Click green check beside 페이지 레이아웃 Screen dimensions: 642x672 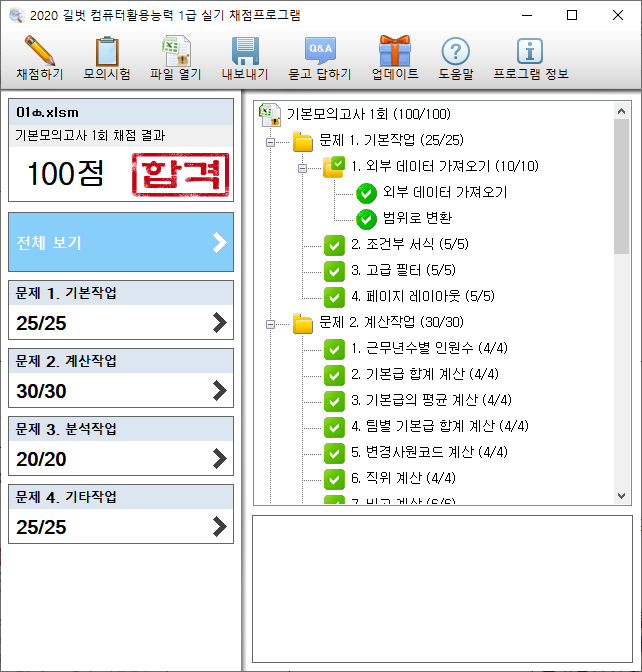point(334,296)
